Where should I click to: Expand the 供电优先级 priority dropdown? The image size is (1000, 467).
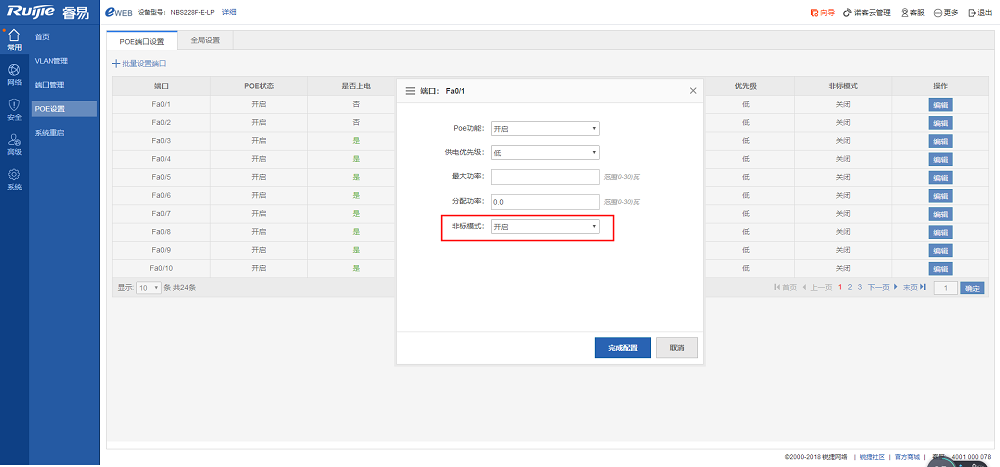[x=545, y=152]
